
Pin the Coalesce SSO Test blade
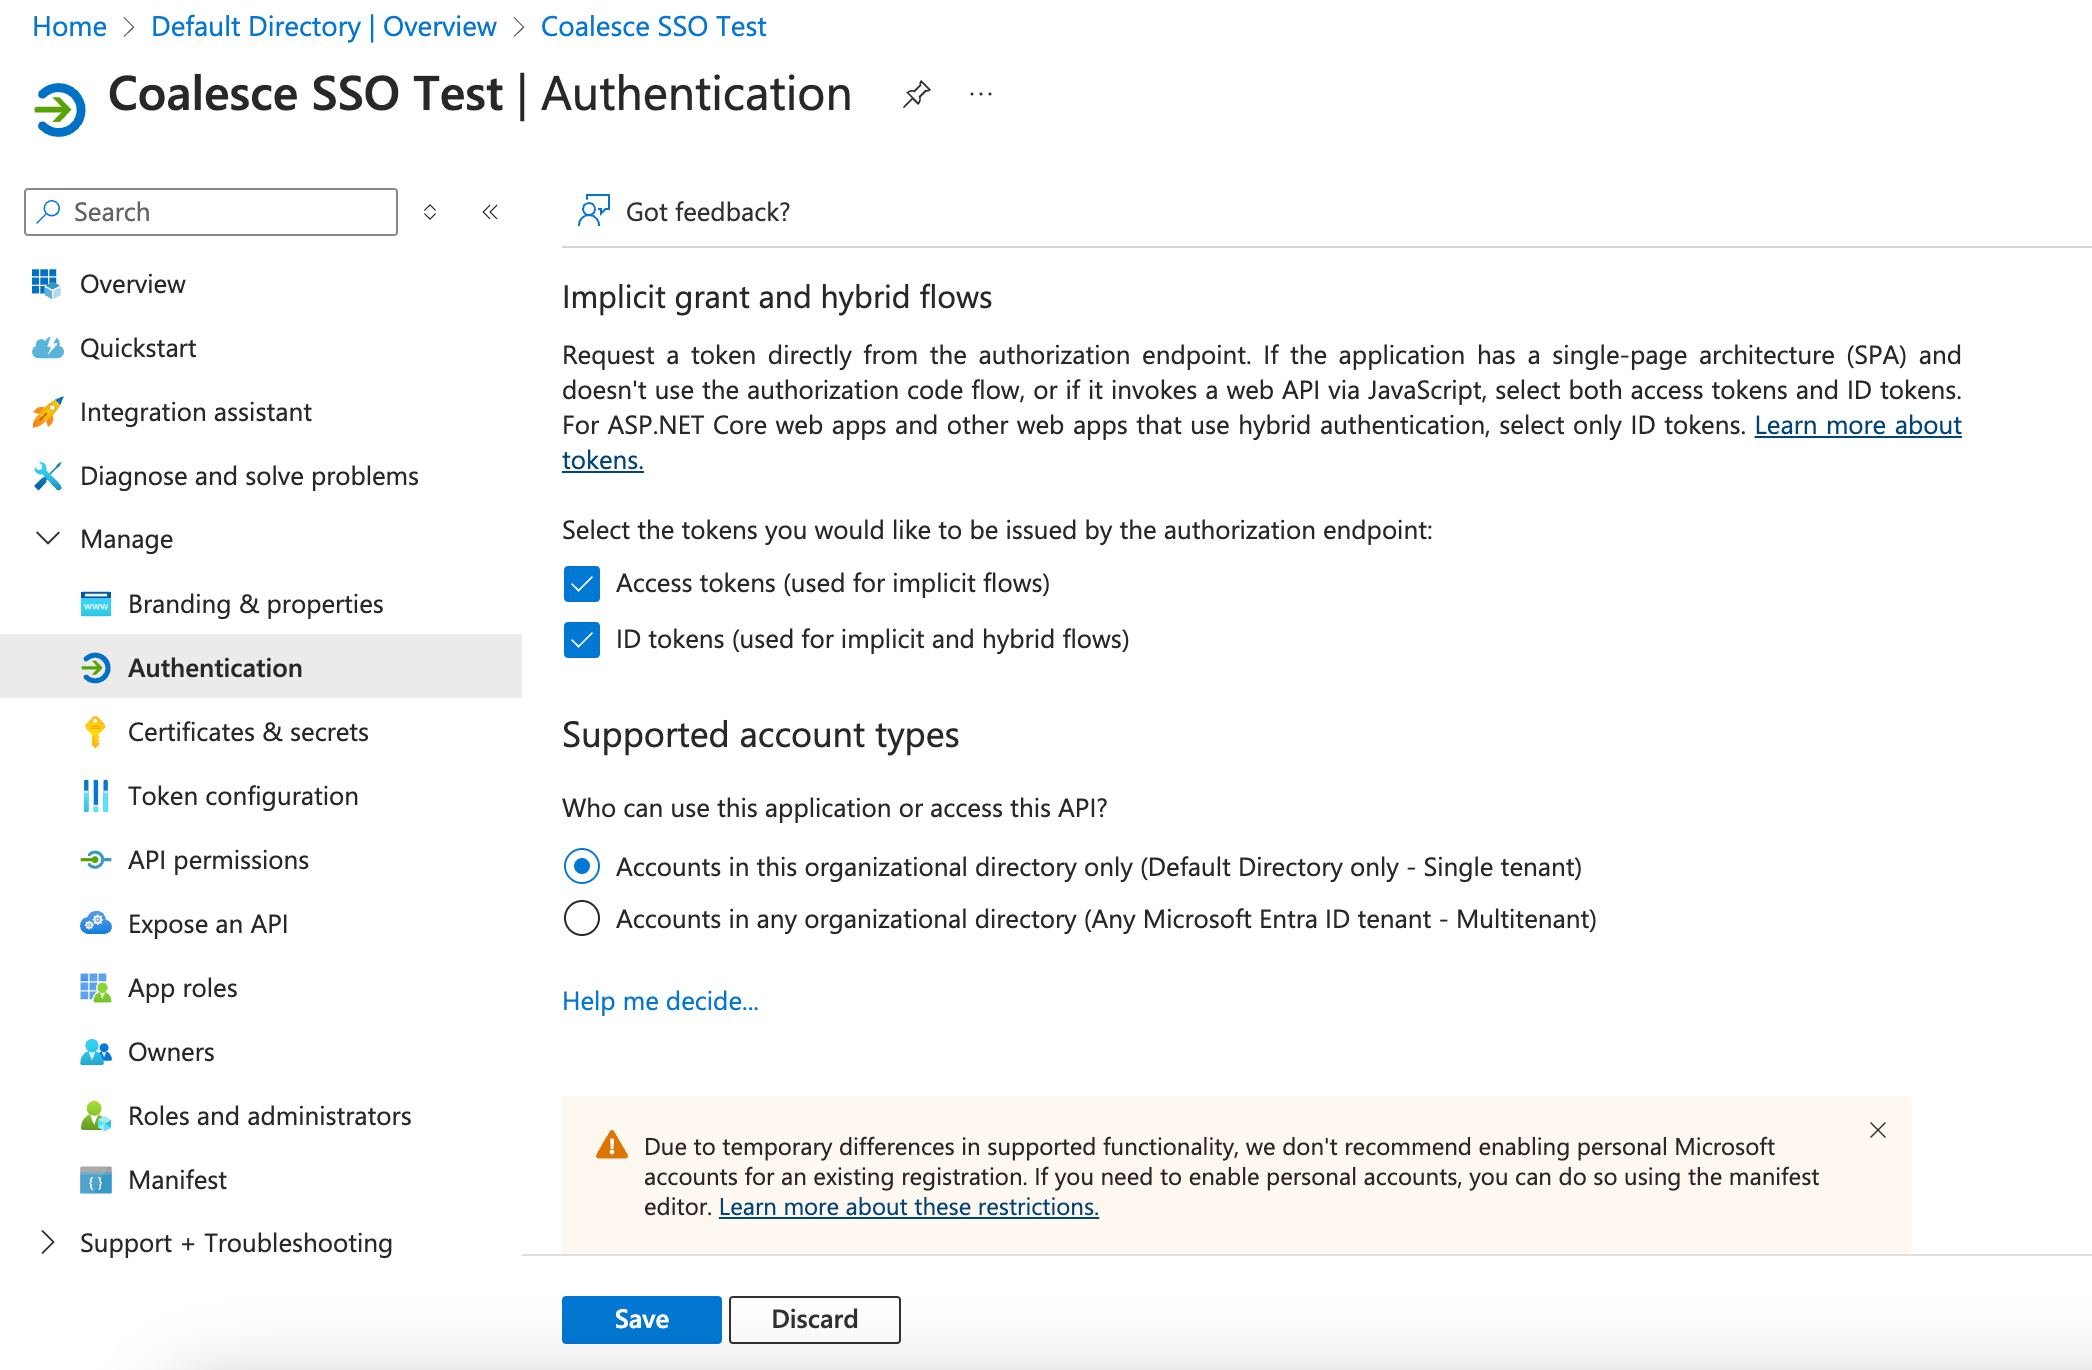[x=916, y=95]
